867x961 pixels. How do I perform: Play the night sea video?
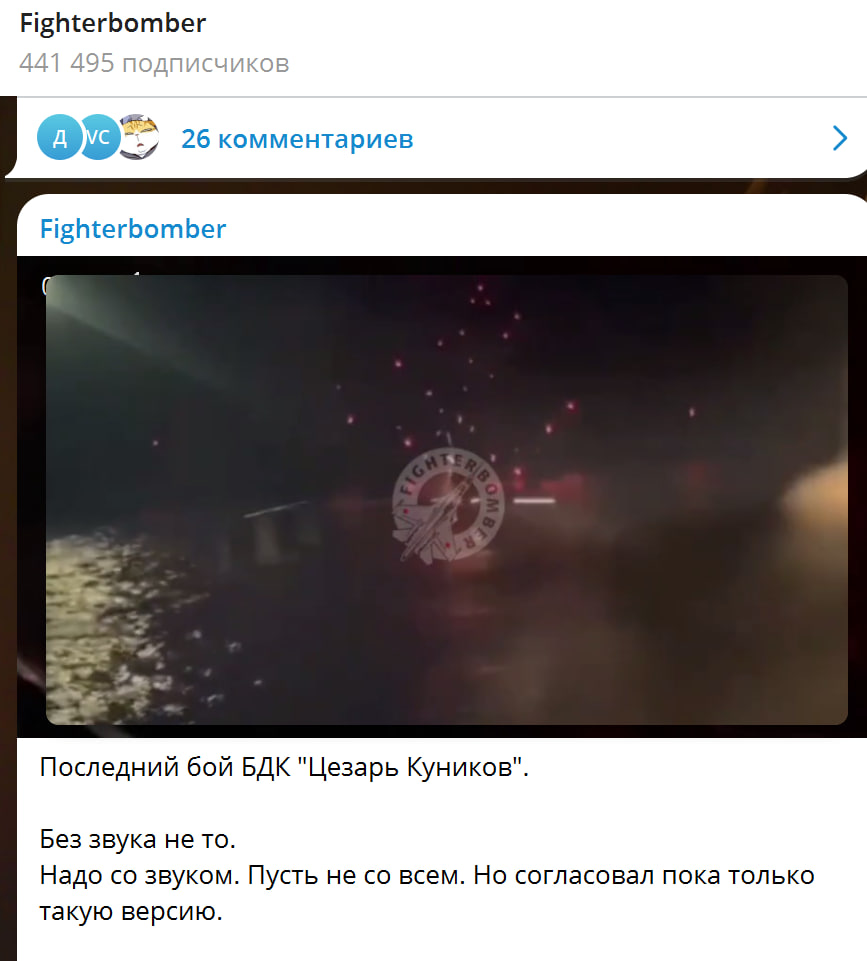(447, 499)
